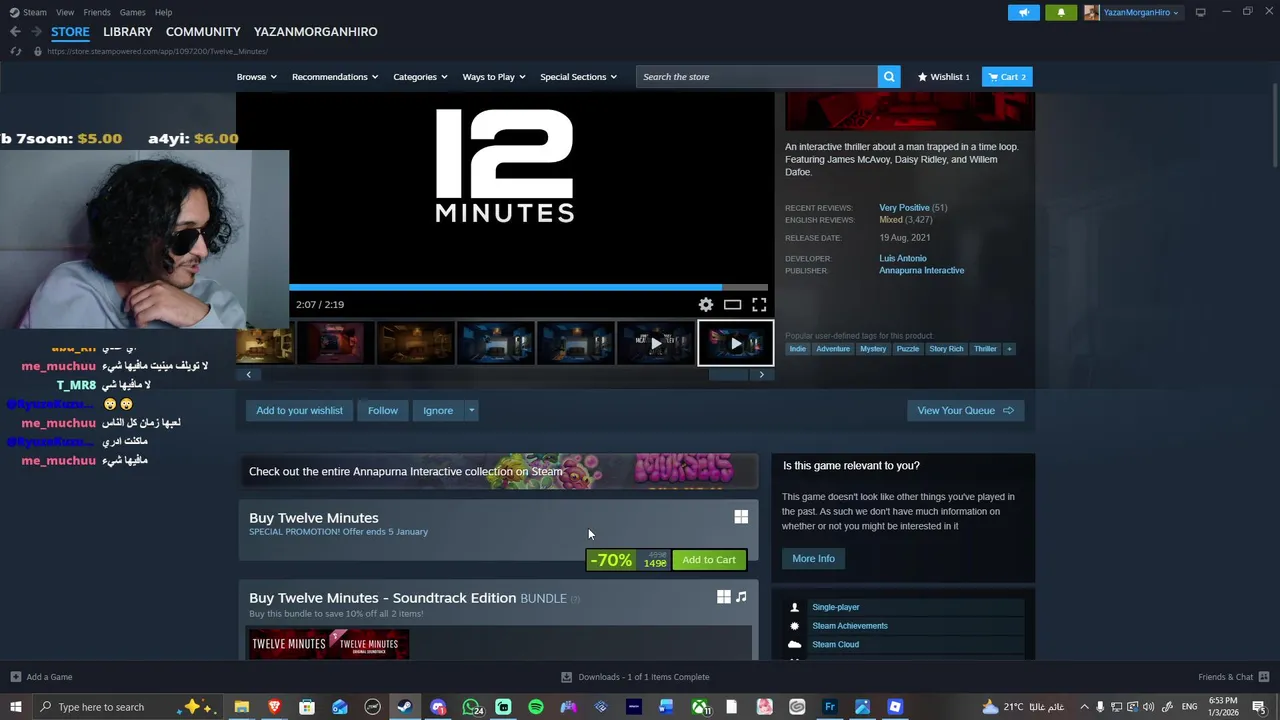This screenshot has width=1280, height=720.
Task: Click Steam Achievements feature link
Action: (x=849, y=626)
